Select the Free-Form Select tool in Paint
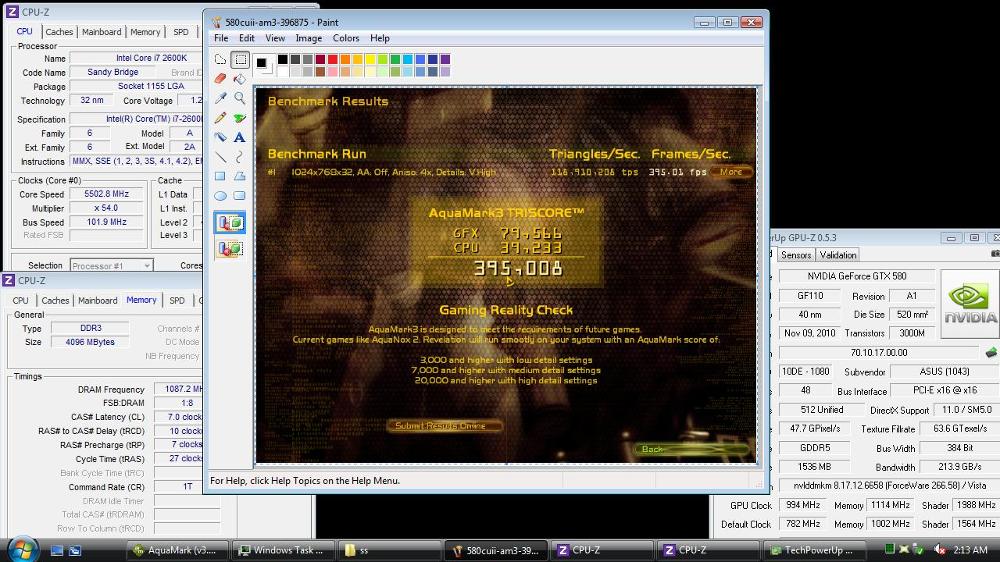 point(221,60)
